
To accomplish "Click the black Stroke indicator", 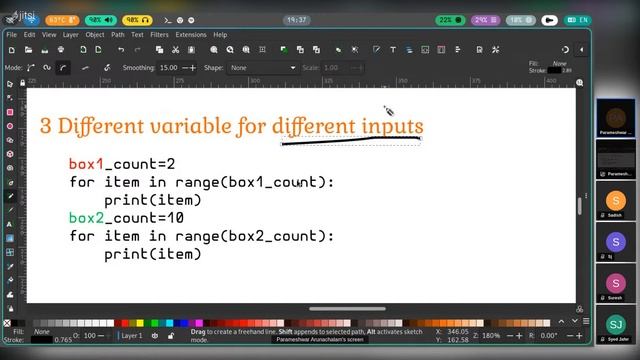I will [42, 340].
